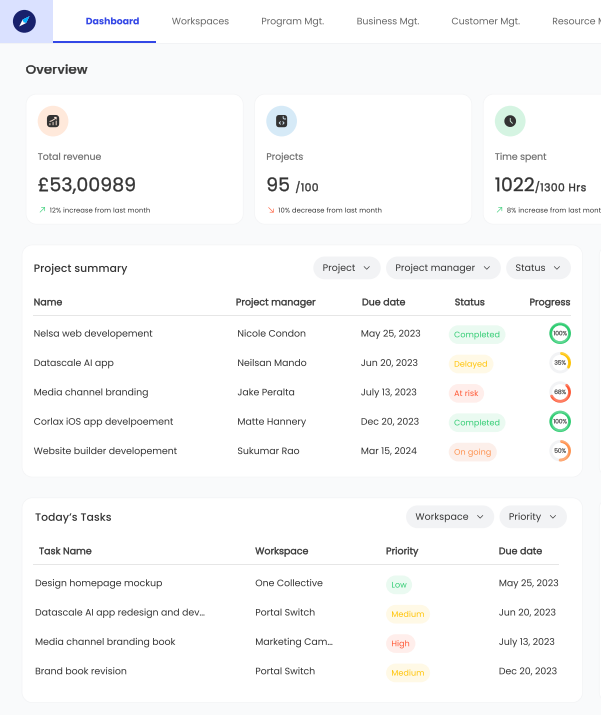
Task: Go to the Business Mgt. tab
Action: tap(388, 21)
